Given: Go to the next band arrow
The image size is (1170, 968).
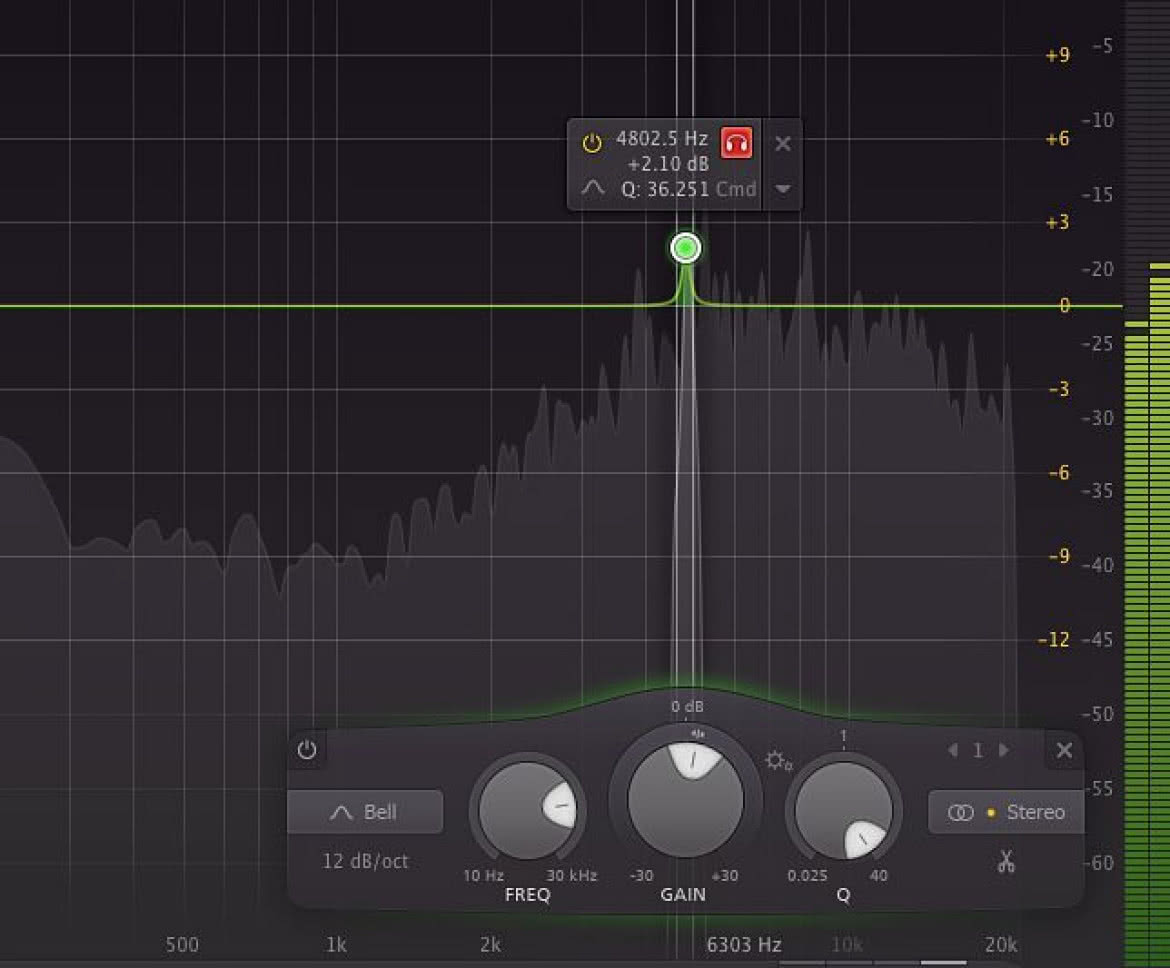Looking at the screenshot, I should tap(1004, 750).
